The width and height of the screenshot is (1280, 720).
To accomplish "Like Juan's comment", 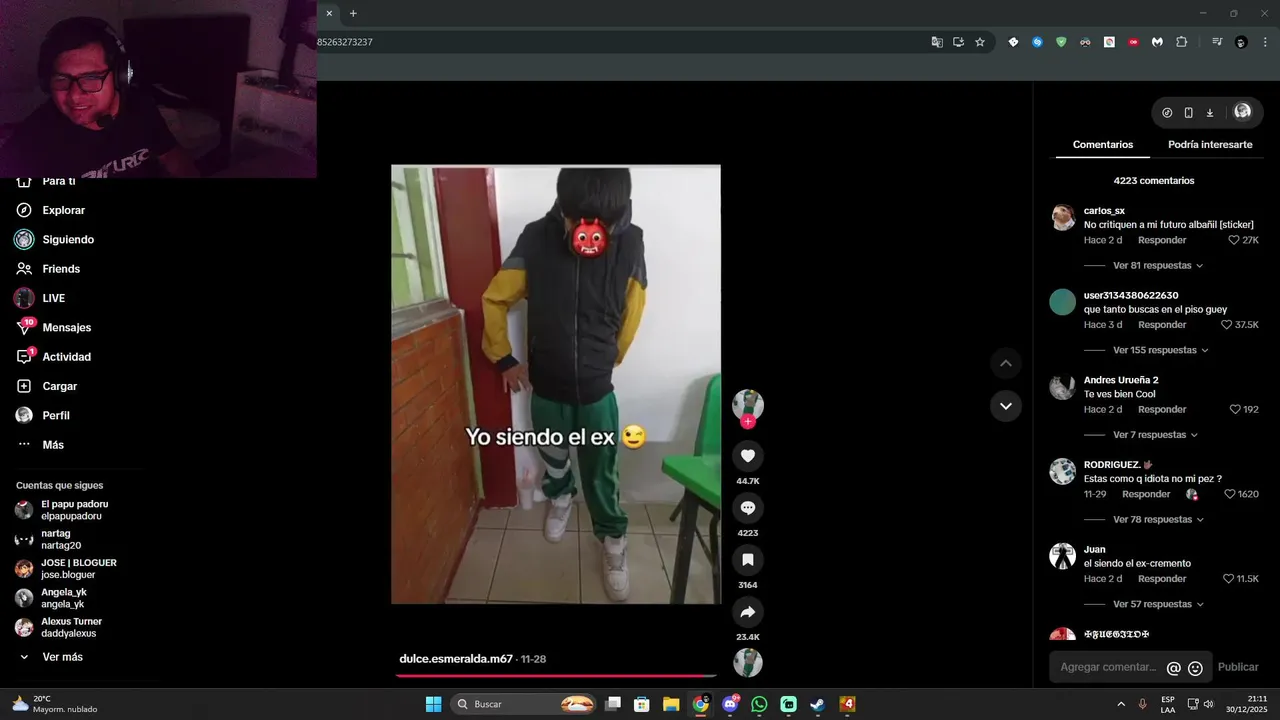I will pyautogui.click(x=1229, y=579).
